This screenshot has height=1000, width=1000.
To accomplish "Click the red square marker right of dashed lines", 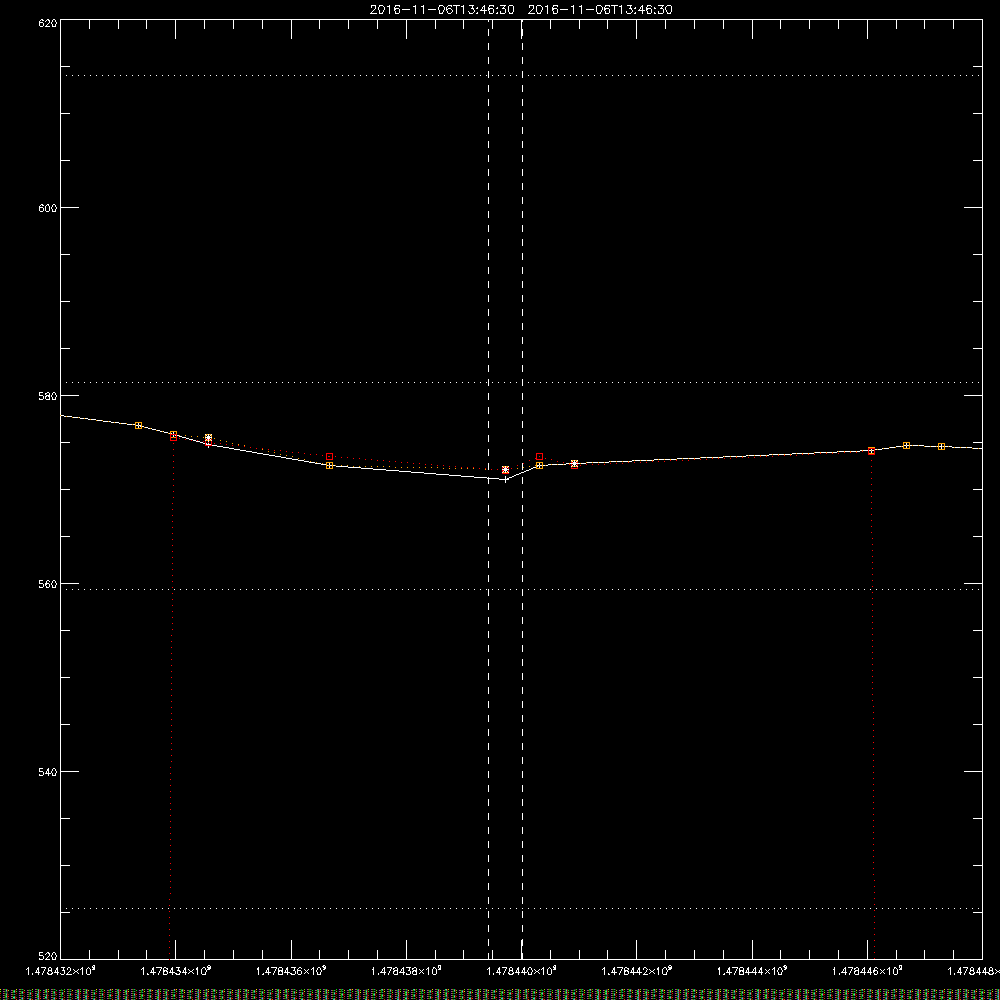I will tap(540, 457).
